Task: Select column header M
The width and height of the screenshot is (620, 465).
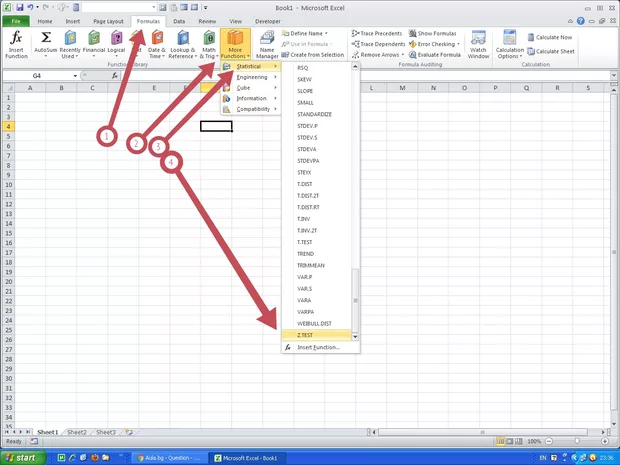Action: click(402, 88)
